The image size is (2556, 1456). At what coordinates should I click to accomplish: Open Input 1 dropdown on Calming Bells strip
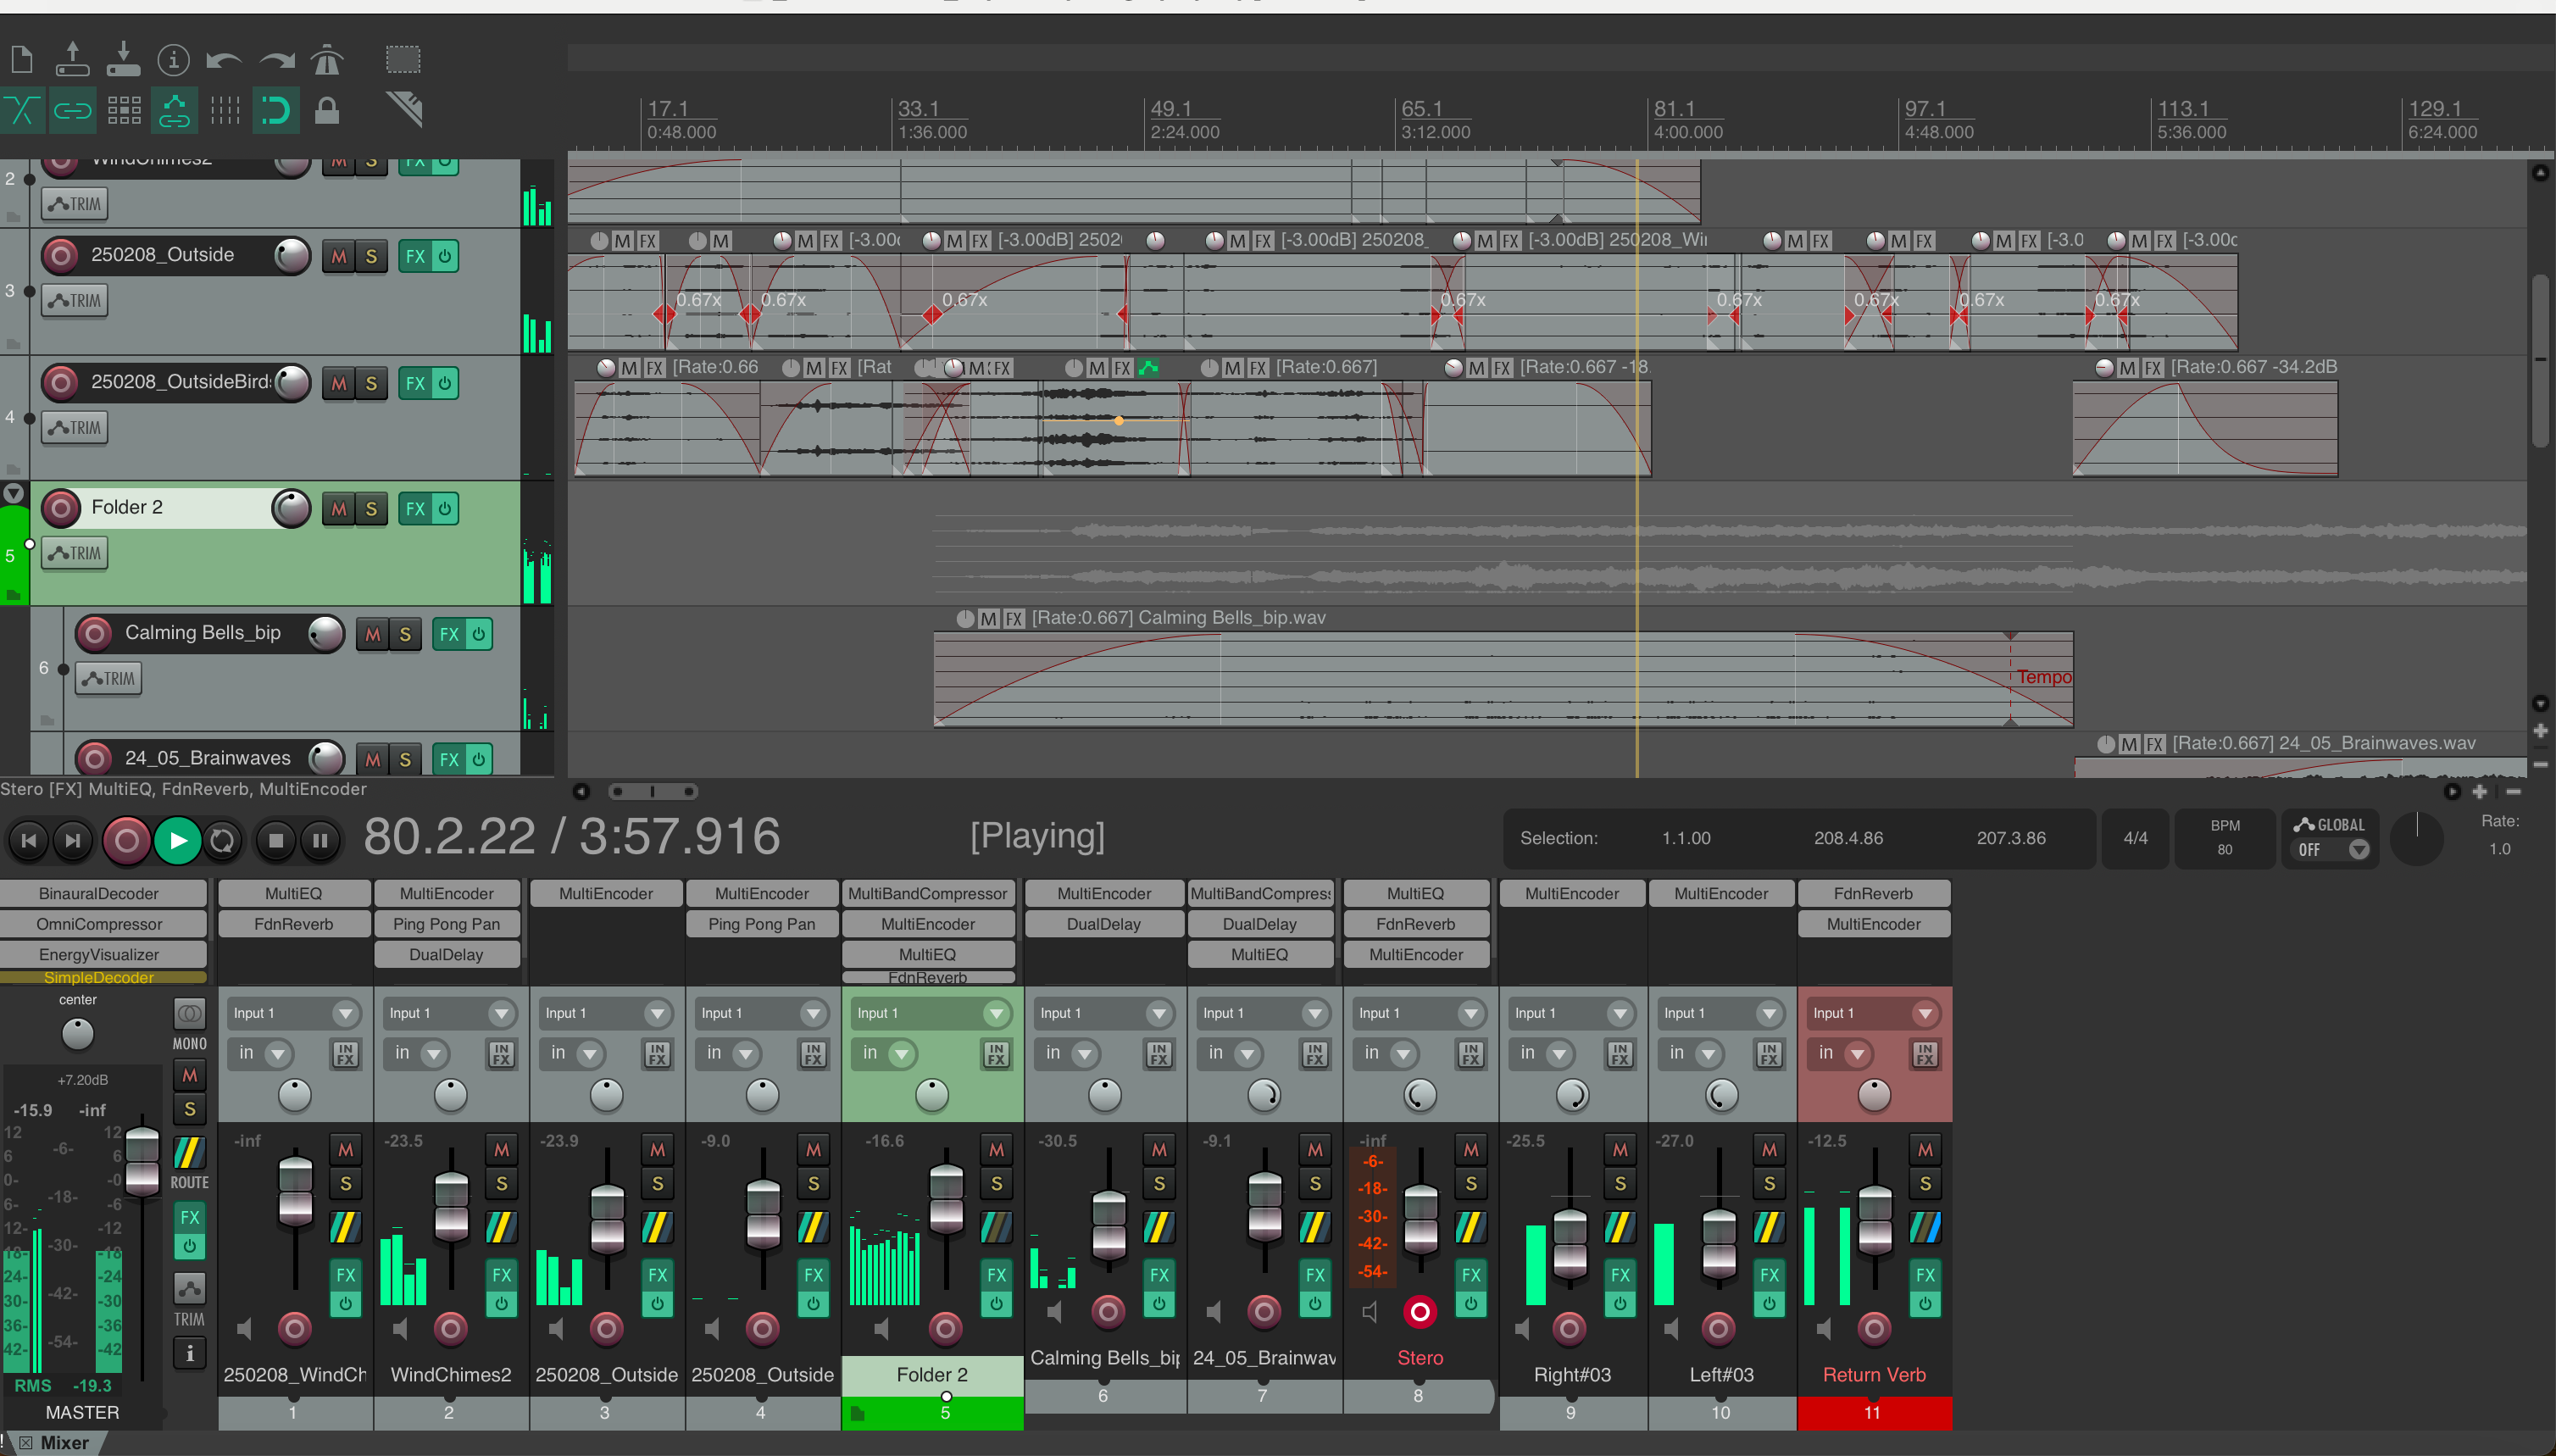click(1104, 1013)
